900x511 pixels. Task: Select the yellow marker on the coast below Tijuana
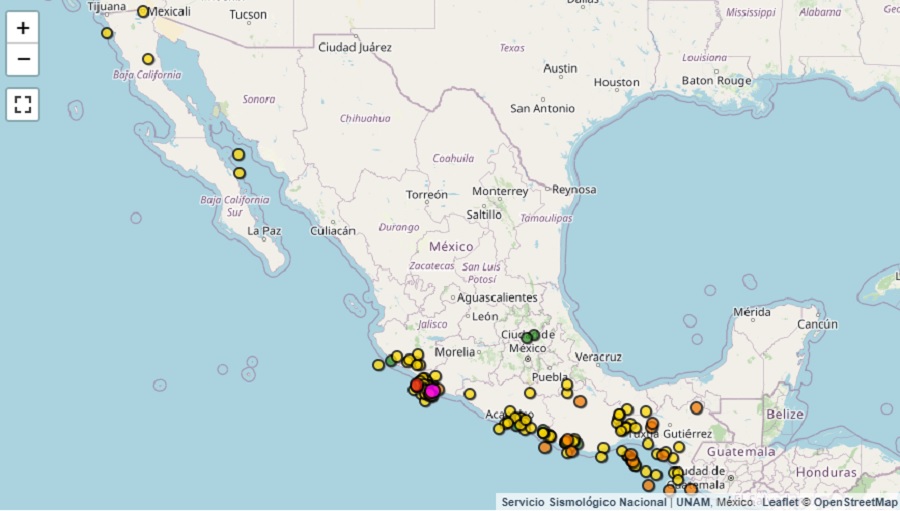[x=107, y=33]
